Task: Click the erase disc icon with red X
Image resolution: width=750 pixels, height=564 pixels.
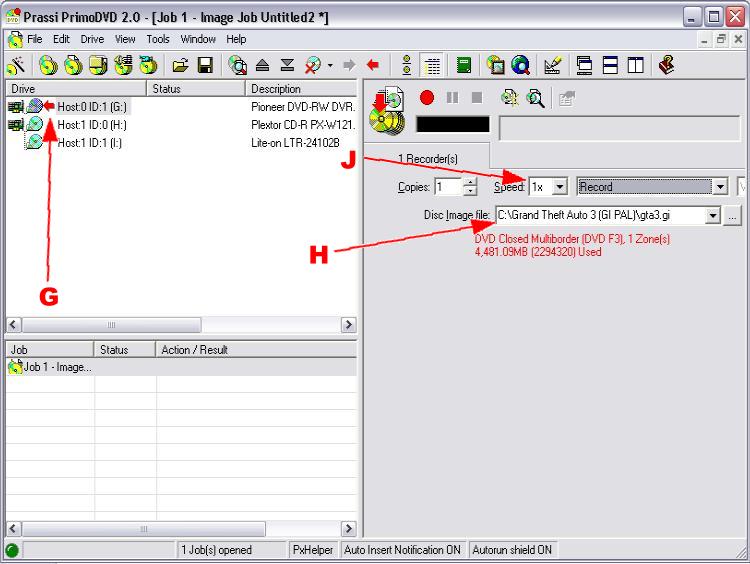Action: coord(313,65)
